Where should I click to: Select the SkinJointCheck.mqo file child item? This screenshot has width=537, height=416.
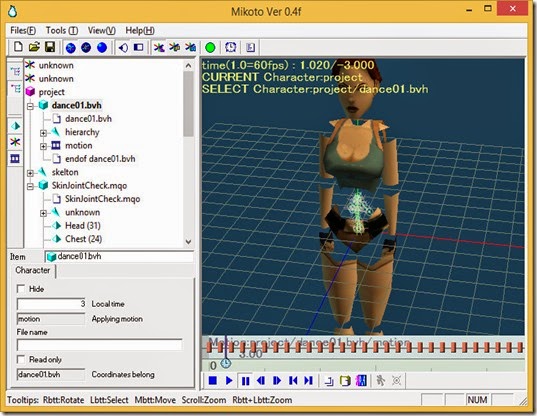click(x=102, y=199)
